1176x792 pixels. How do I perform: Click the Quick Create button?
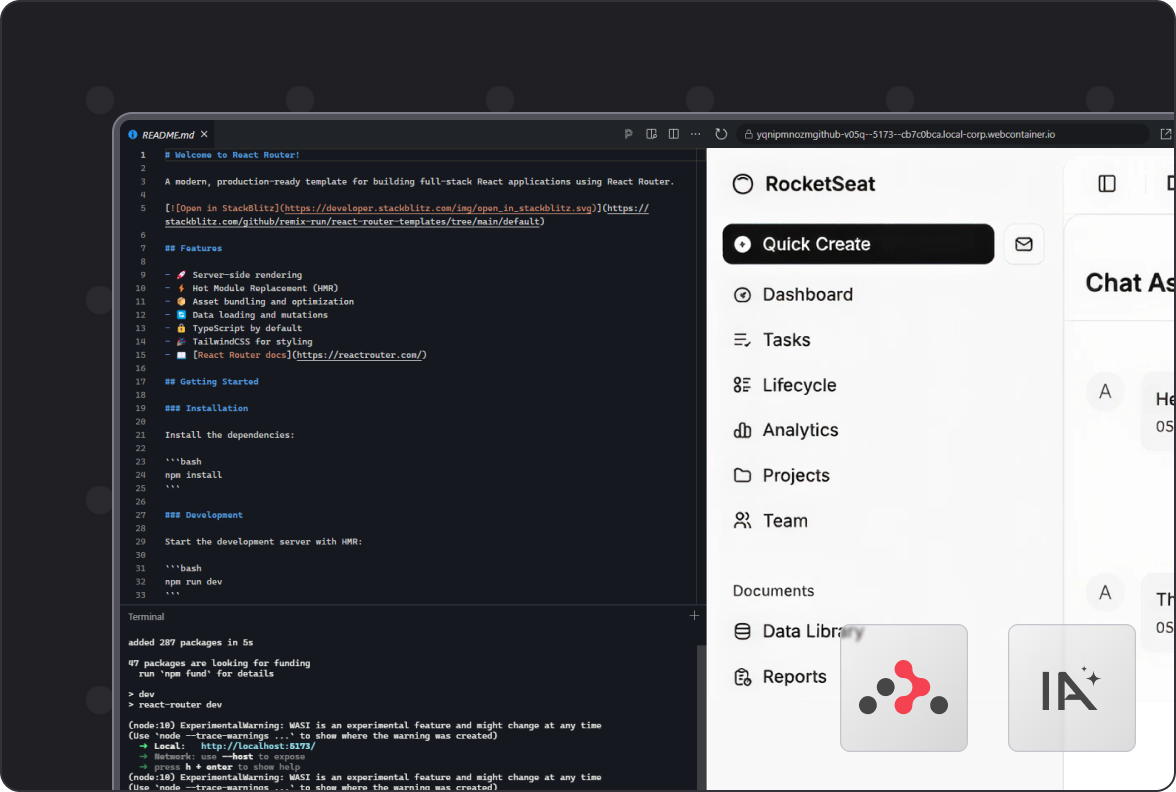click(x=858, y=244)
